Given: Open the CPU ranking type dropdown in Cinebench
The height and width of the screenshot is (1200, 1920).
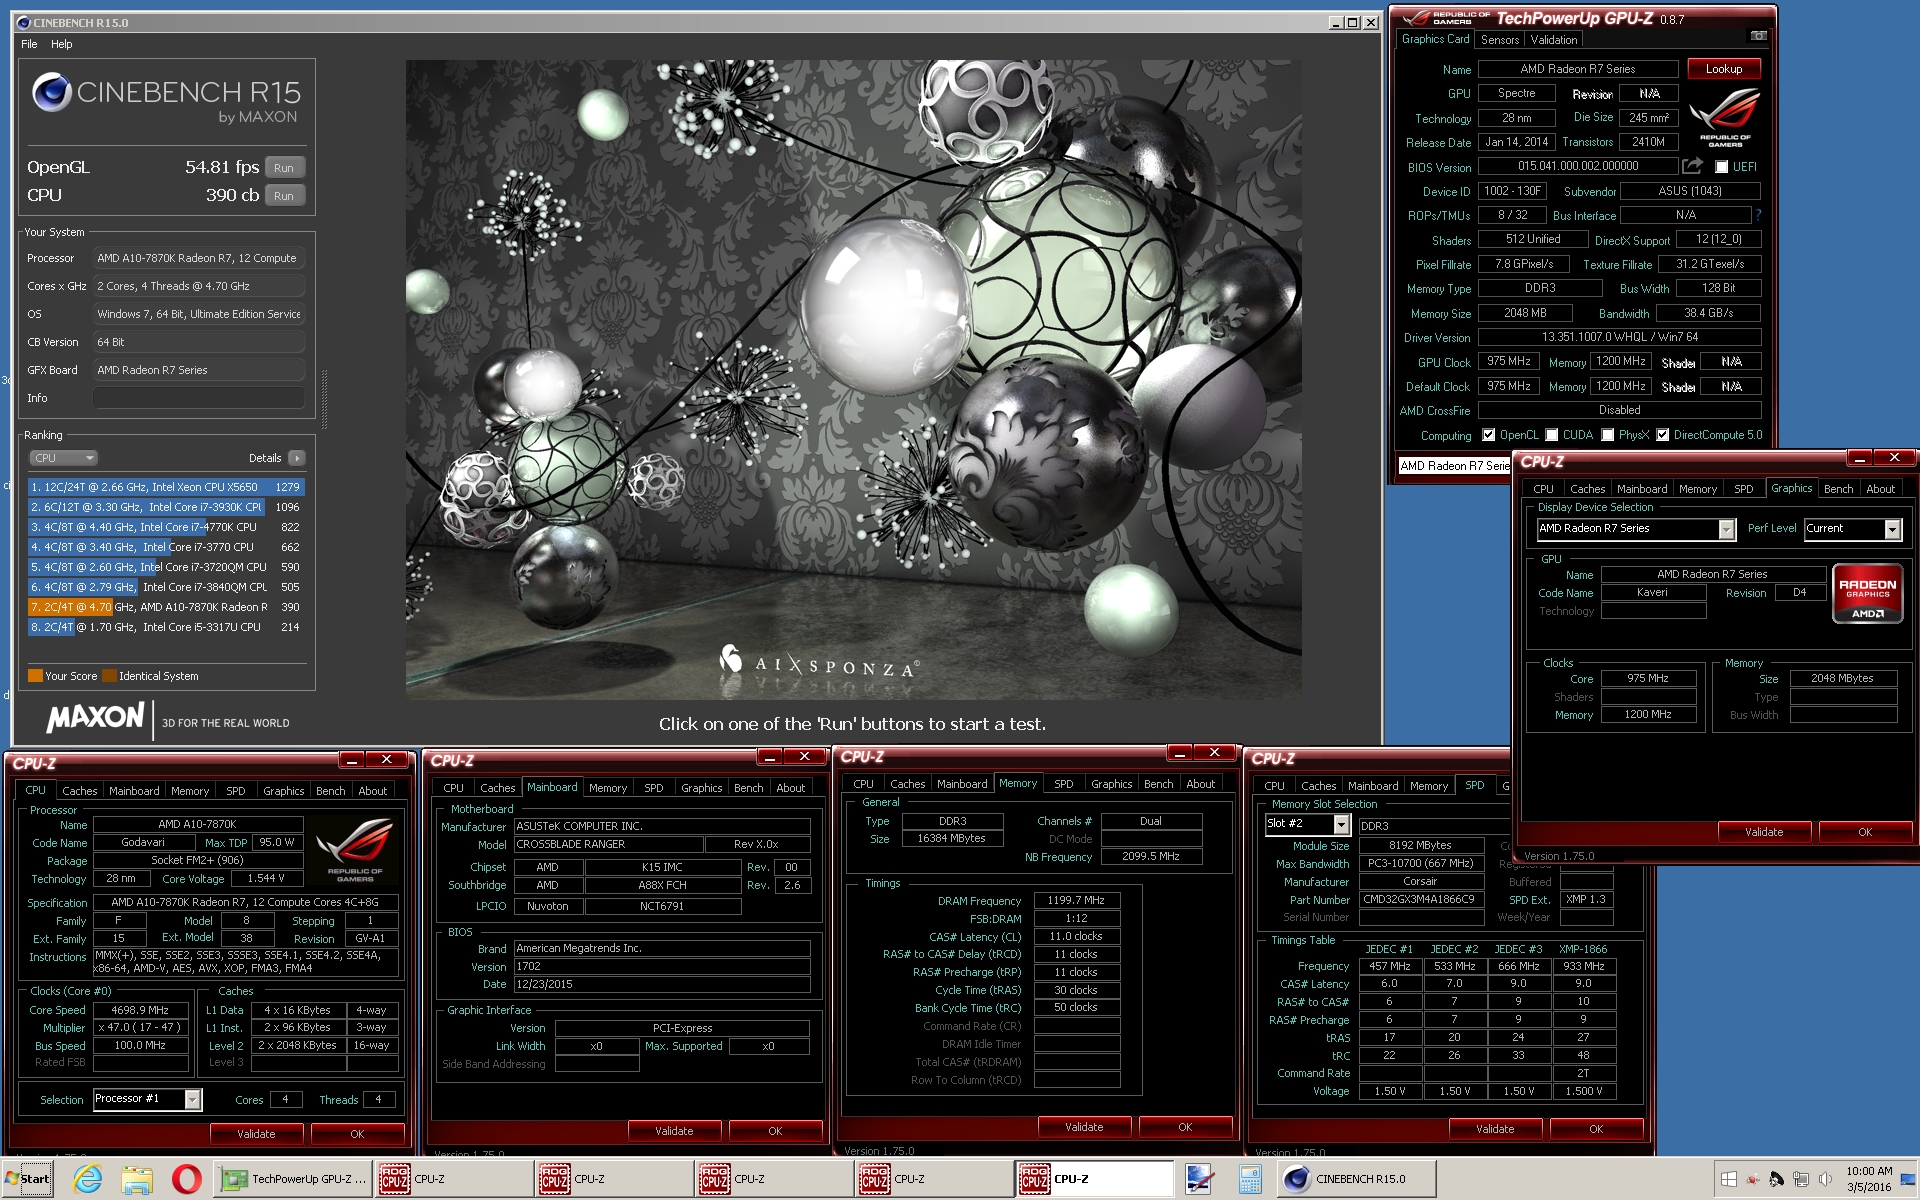Looking at the screenshot, I should coord(63,458).
